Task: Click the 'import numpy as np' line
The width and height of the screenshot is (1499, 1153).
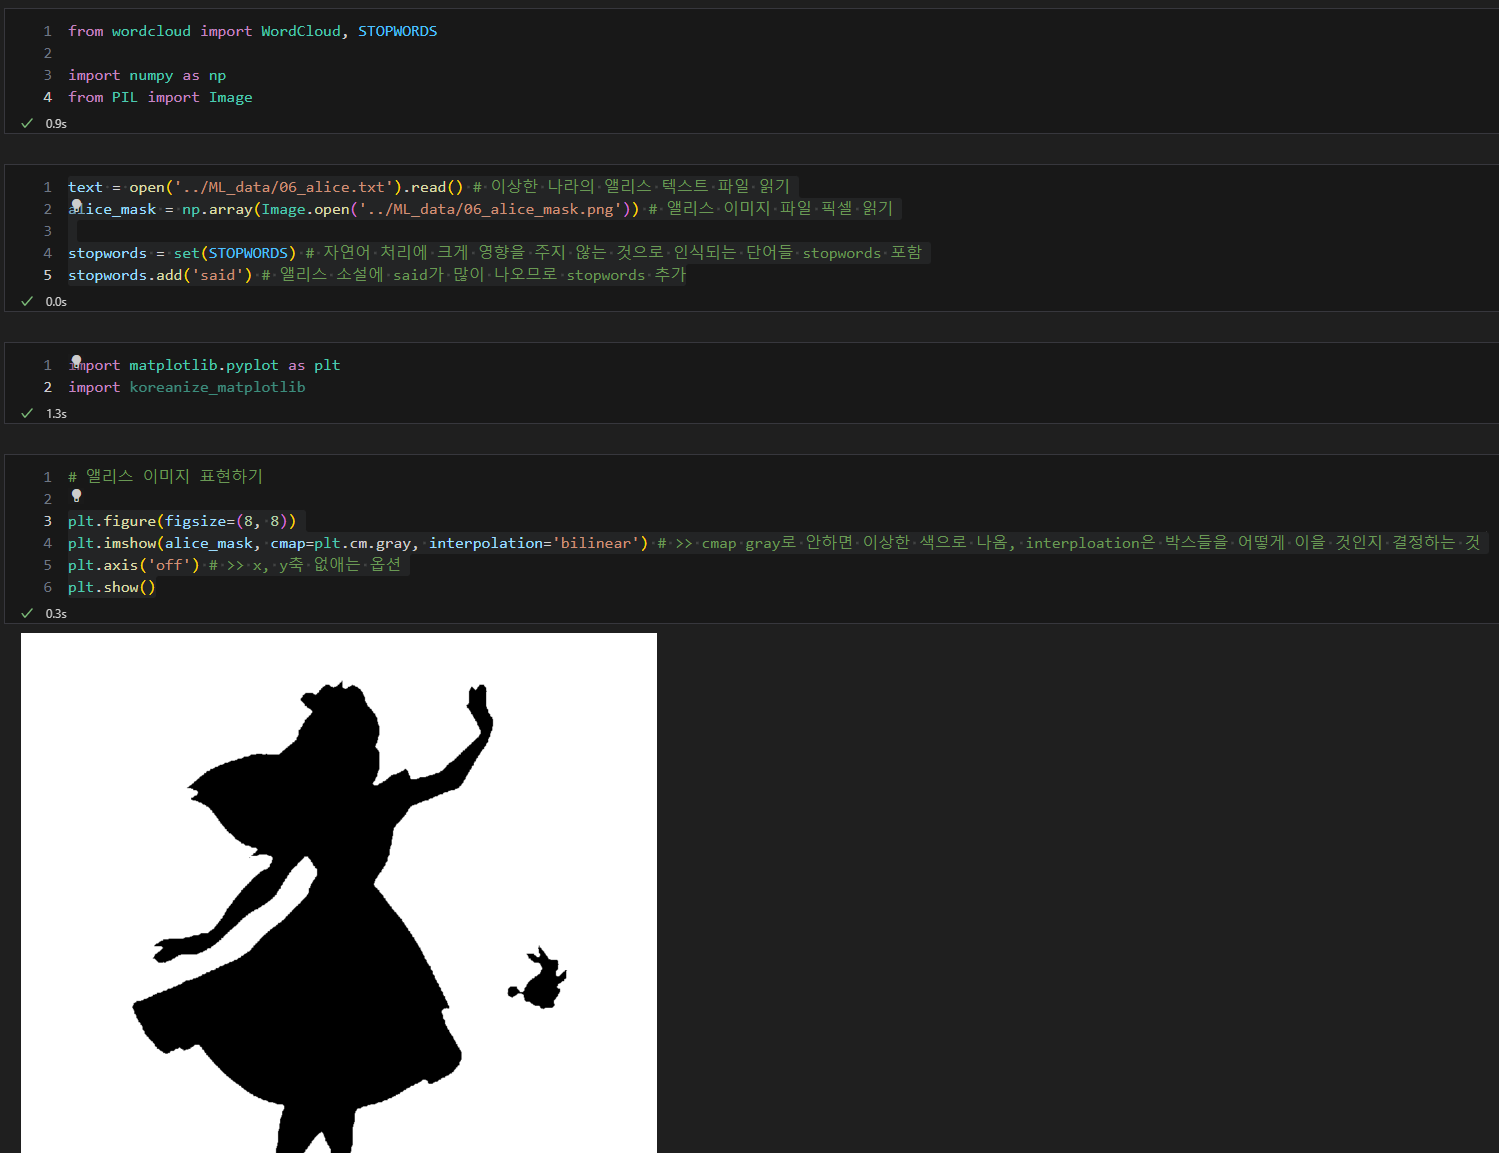Action: pos(147,75)
